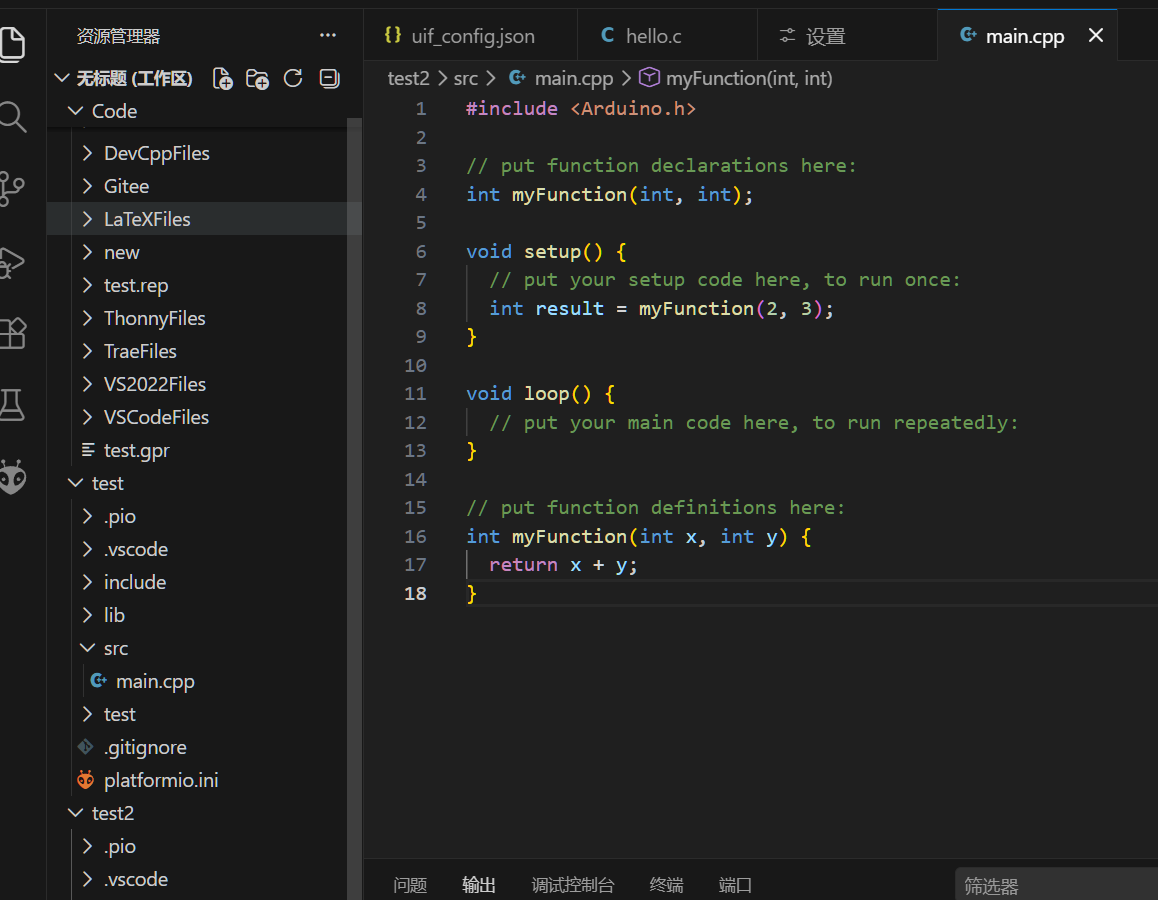Click the explorer vertical scrollbar
Image resolution: width=1158 pixels, height=900 pixels.
point(354,509)
